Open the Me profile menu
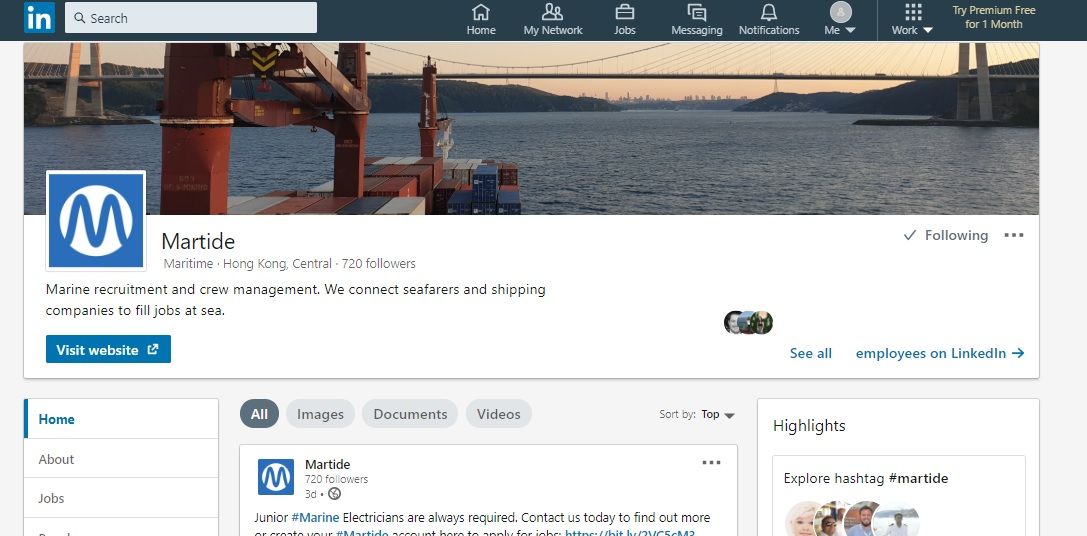 coord(840,19)
